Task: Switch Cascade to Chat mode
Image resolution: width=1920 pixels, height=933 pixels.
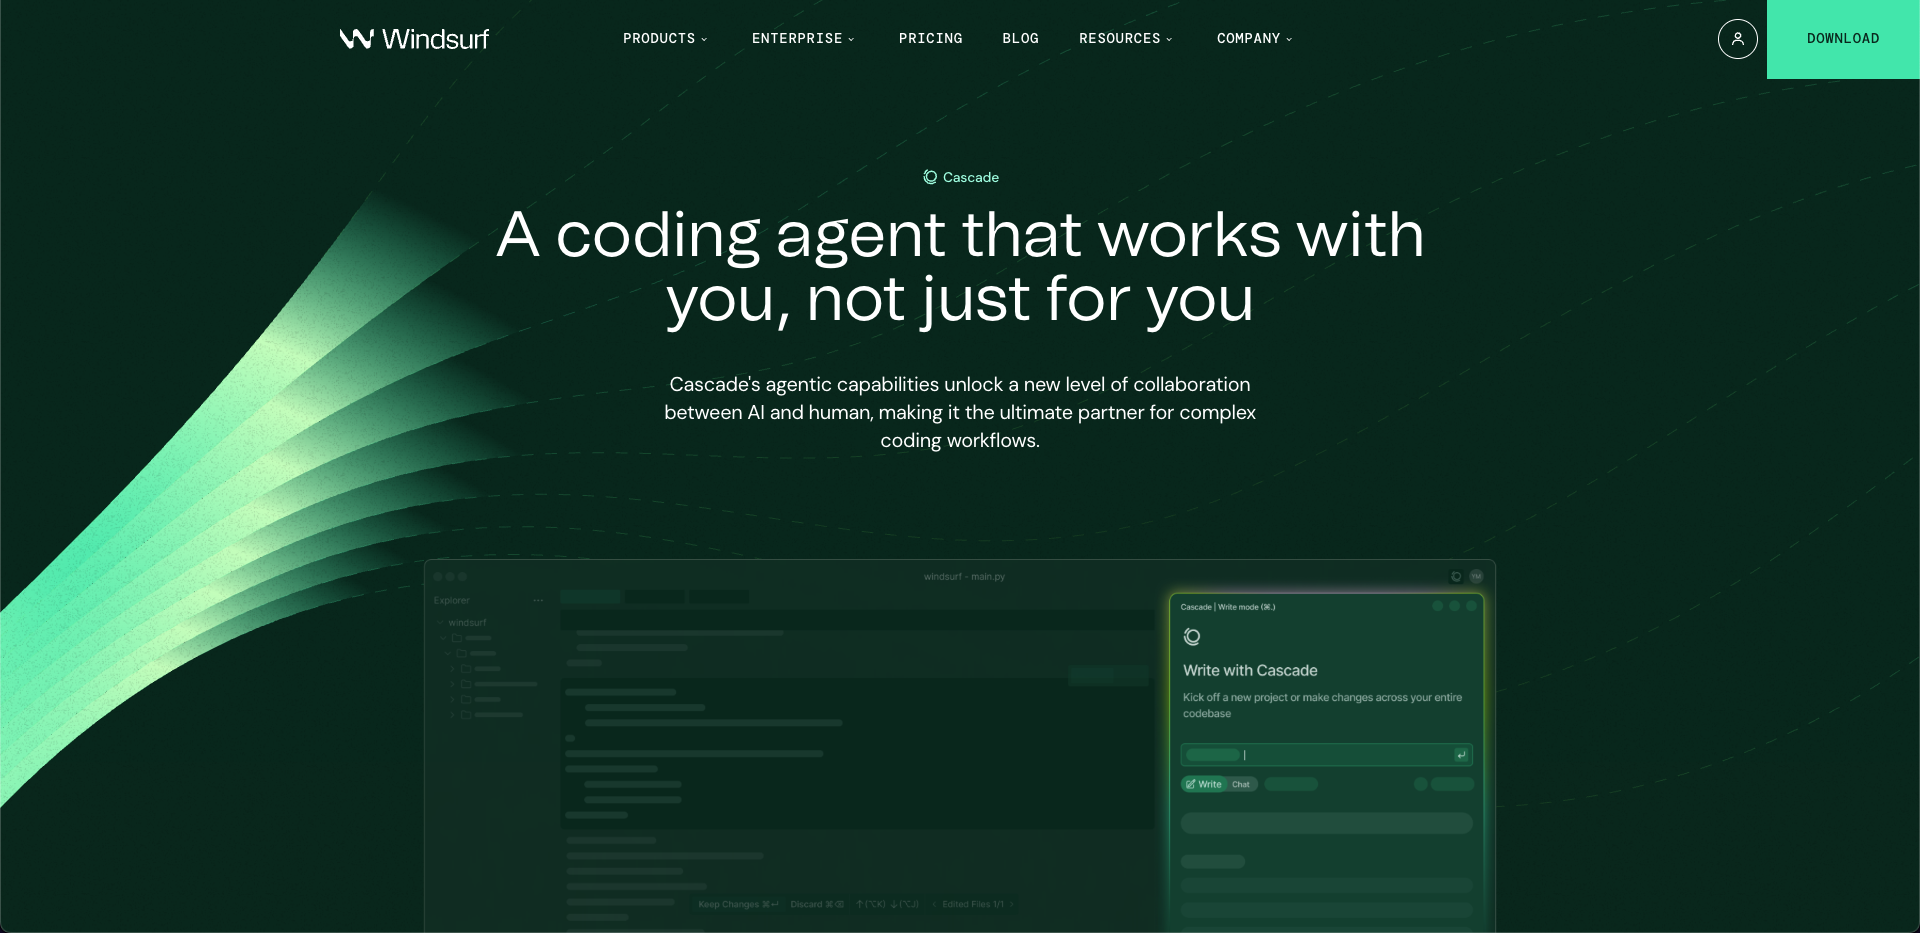Action: tap(1241, 784)
